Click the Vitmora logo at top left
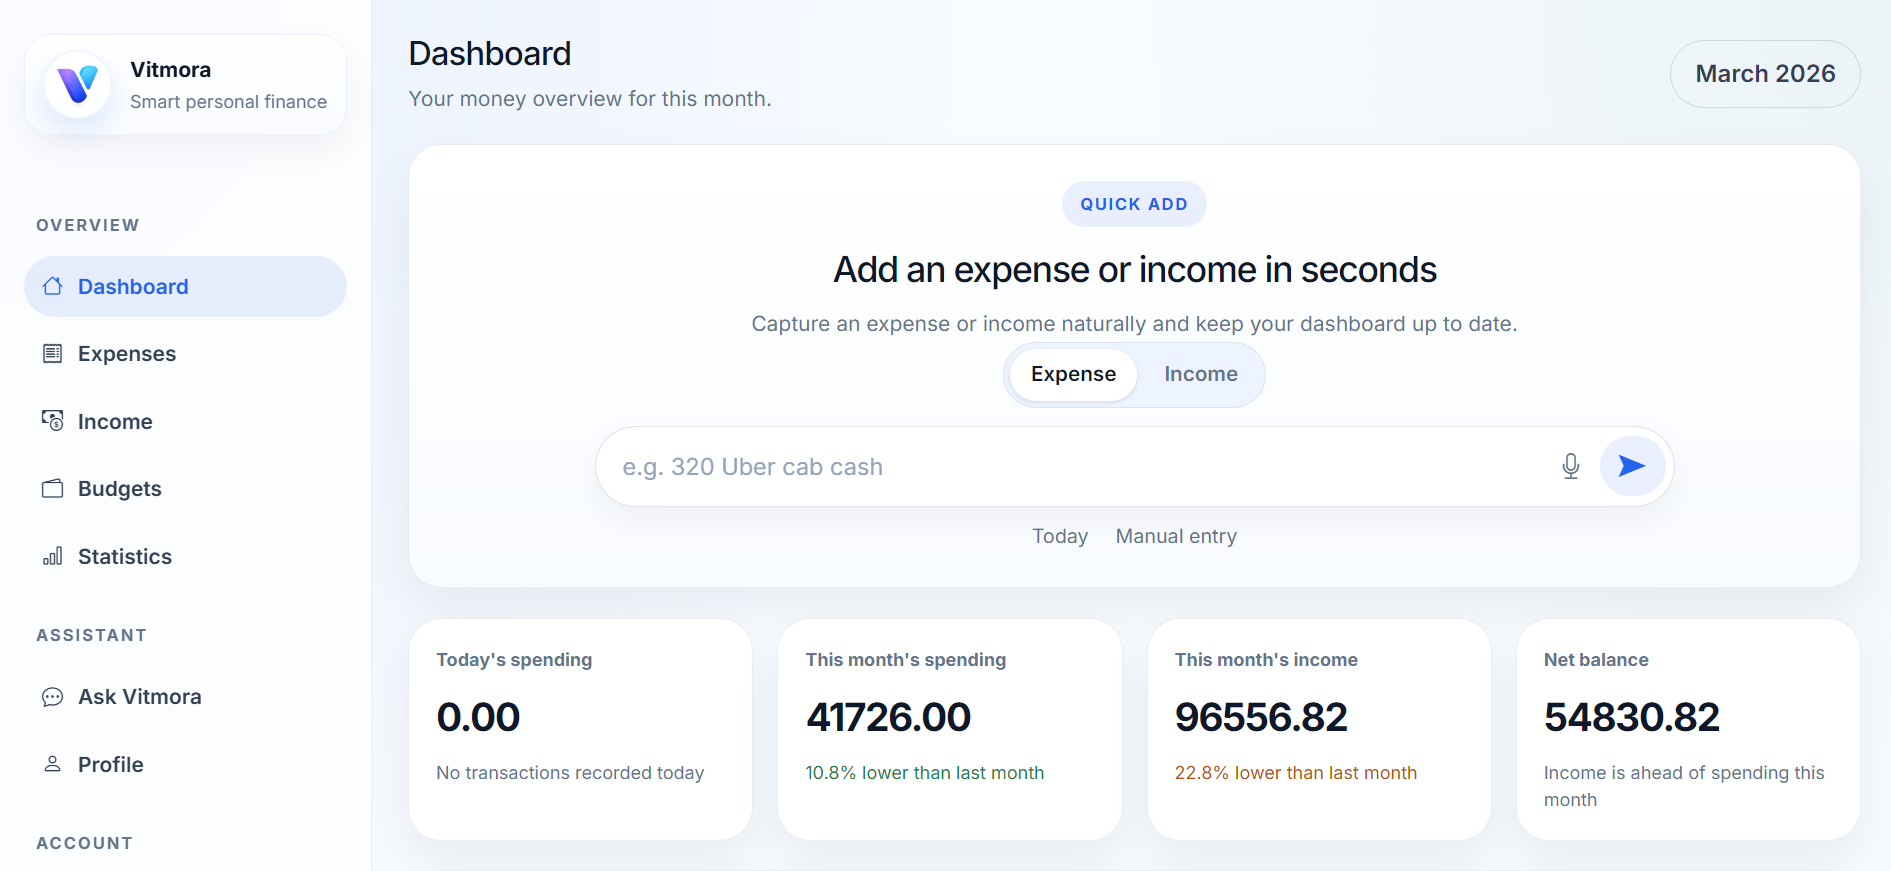 pos(77,85)
